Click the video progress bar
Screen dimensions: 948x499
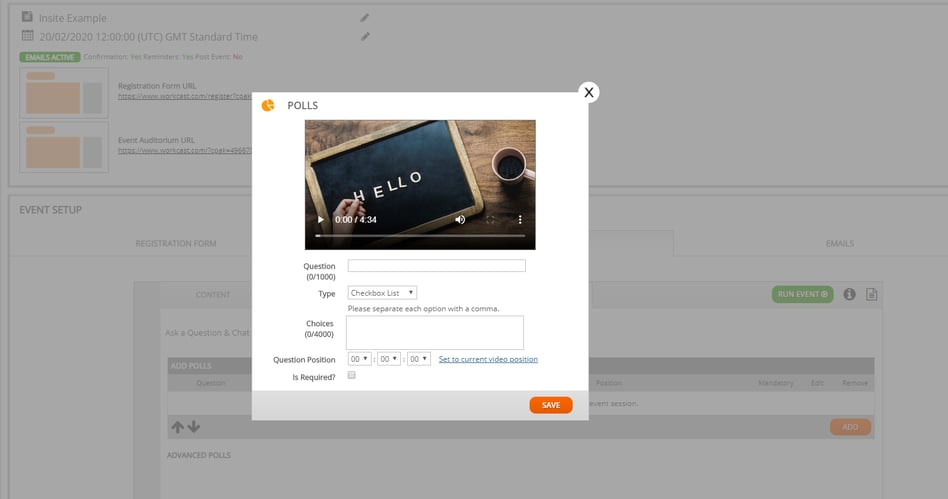click(x=420, y=235)
